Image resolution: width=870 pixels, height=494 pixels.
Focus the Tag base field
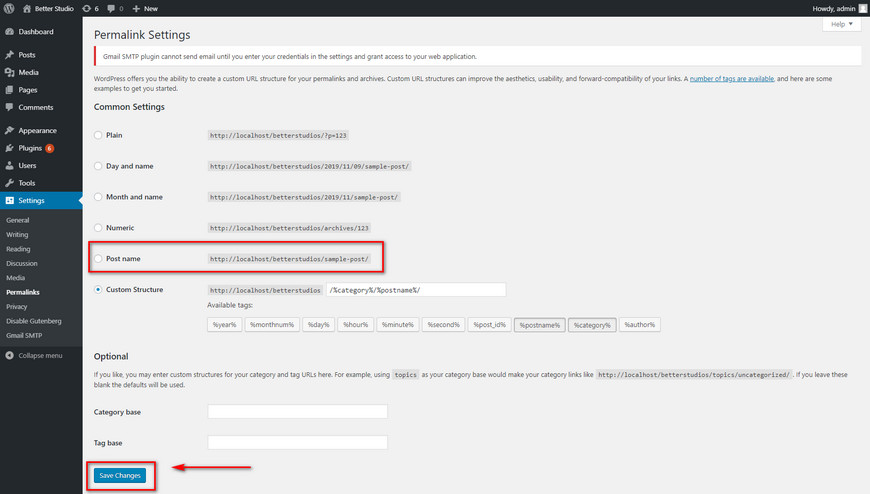pos(297,442)
